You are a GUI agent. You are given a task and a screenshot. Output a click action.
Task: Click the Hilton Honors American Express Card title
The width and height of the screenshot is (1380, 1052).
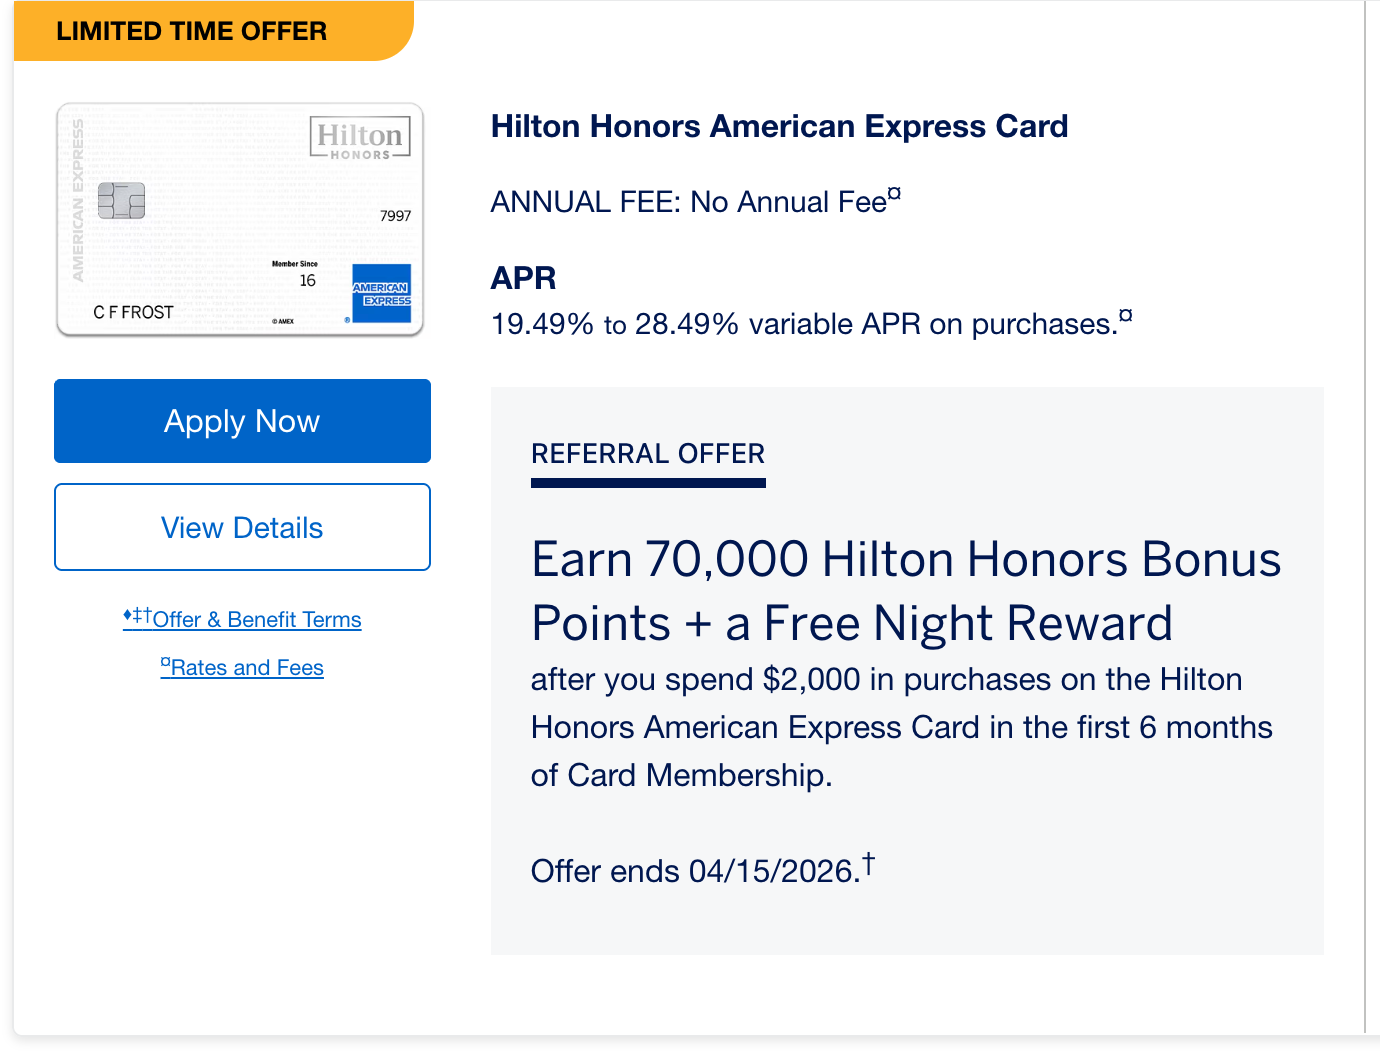coord(779,127)
